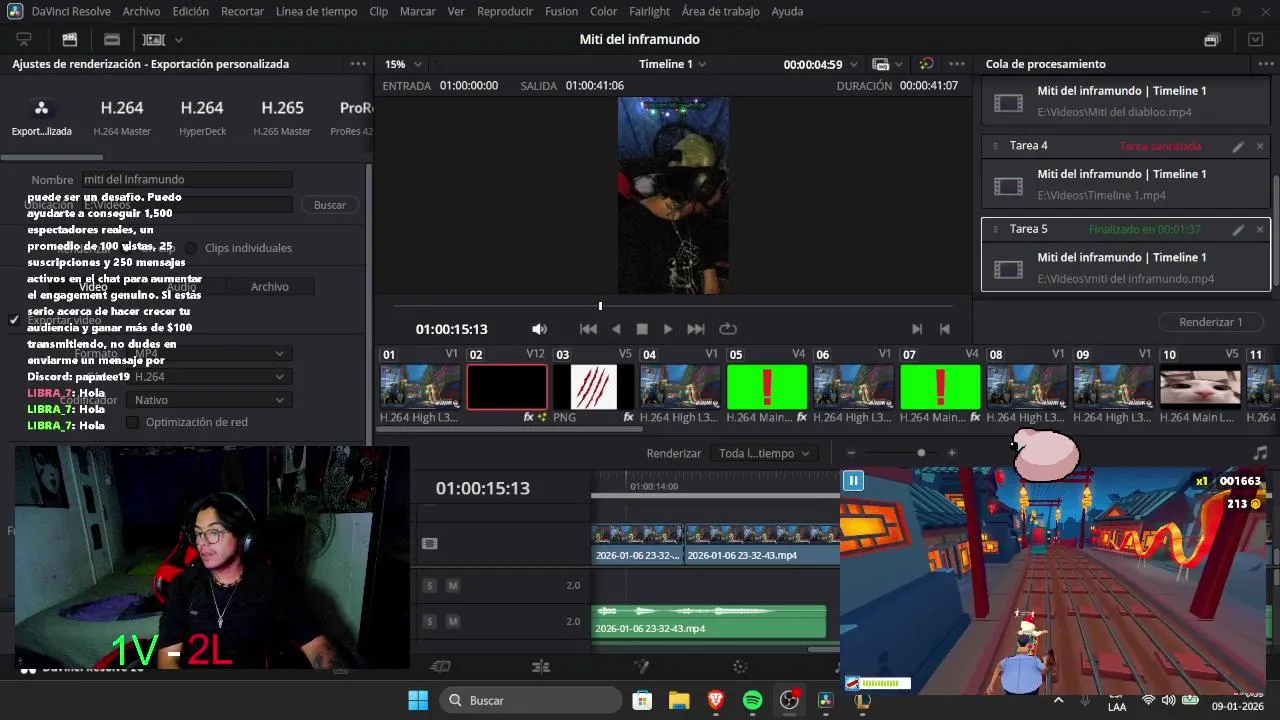Open render settings panel options (three dots)
The width and height of the screenshot is (1280, 720).
click(358, 64)
